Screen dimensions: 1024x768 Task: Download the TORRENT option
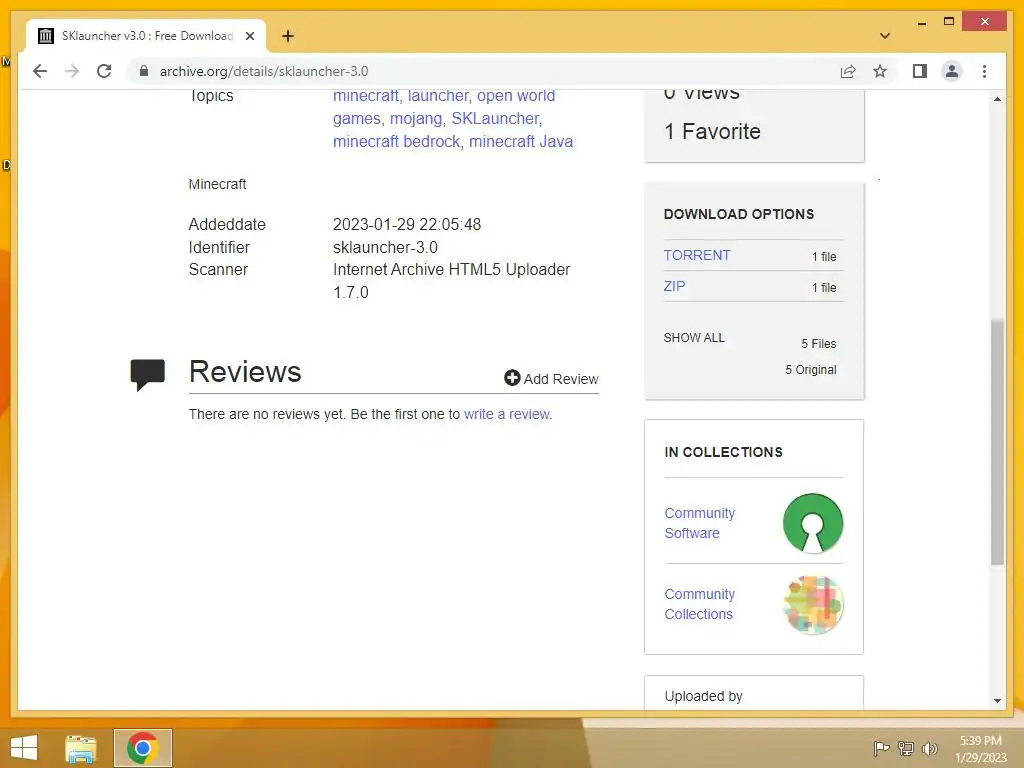[x=697, y=255]
